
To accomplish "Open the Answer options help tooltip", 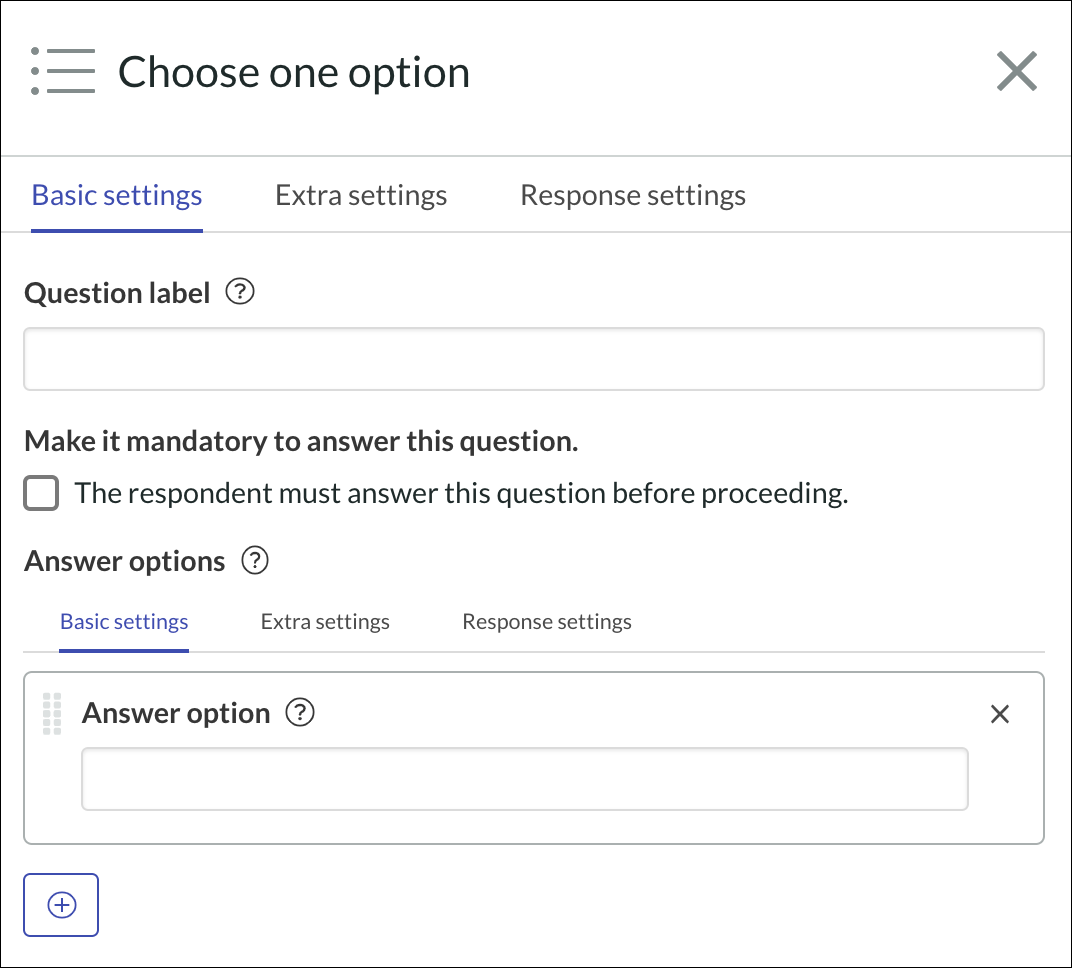I will [x=255, y=560].
